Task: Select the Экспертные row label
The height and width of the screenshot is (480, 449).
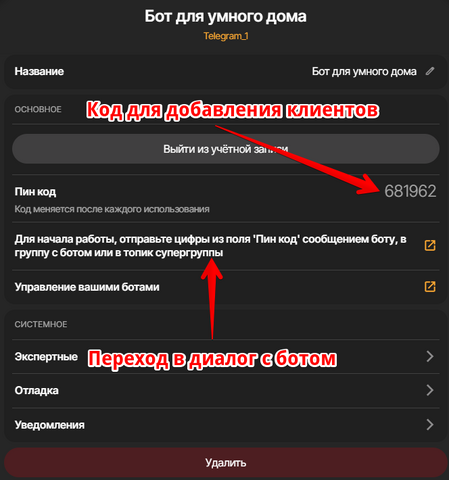Action: (46, 357)
